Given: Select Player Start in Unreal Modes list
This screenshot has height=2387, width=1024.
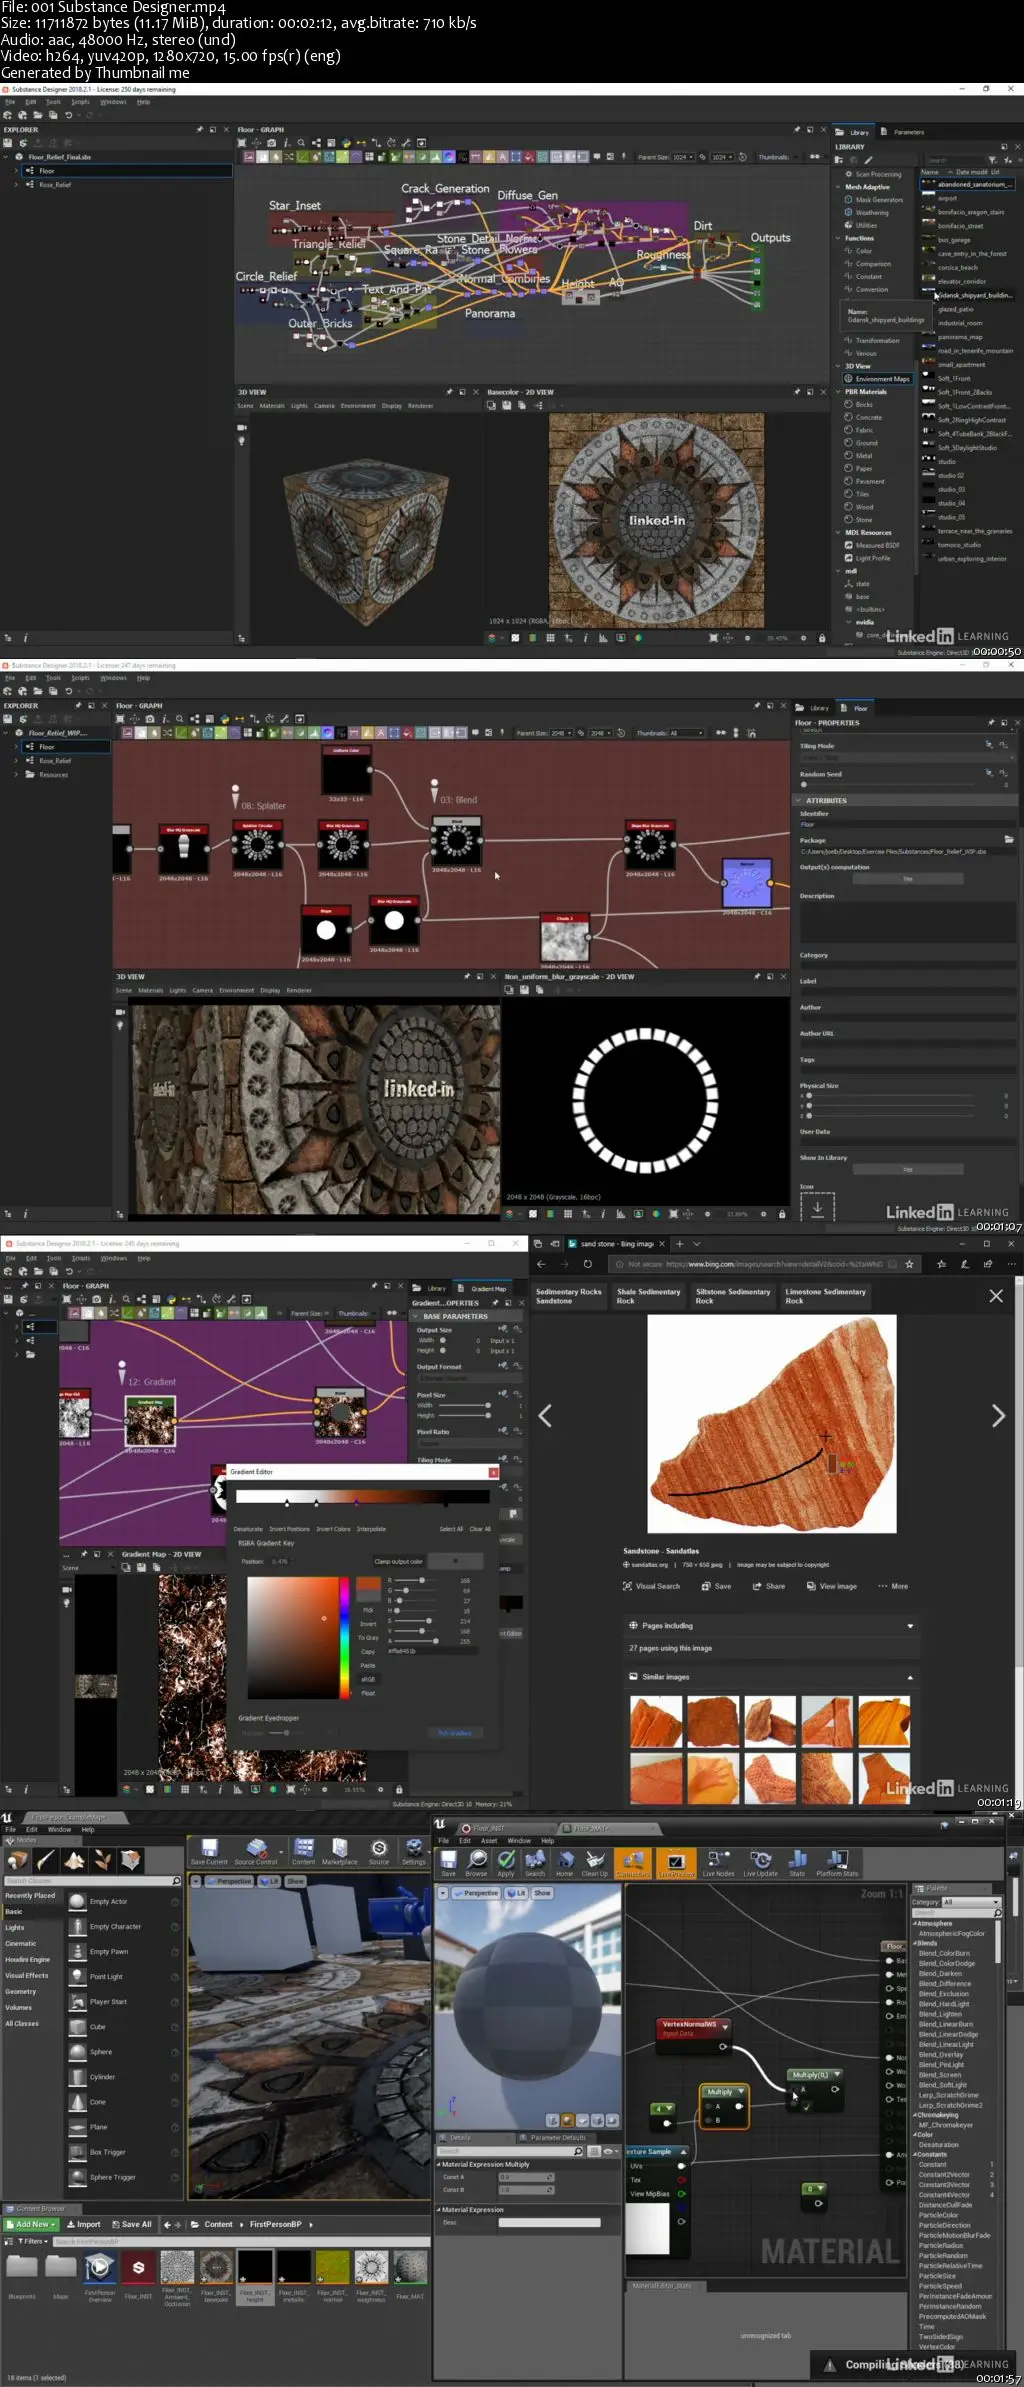Looking at the screenshot, I should tap(124, 2002).
